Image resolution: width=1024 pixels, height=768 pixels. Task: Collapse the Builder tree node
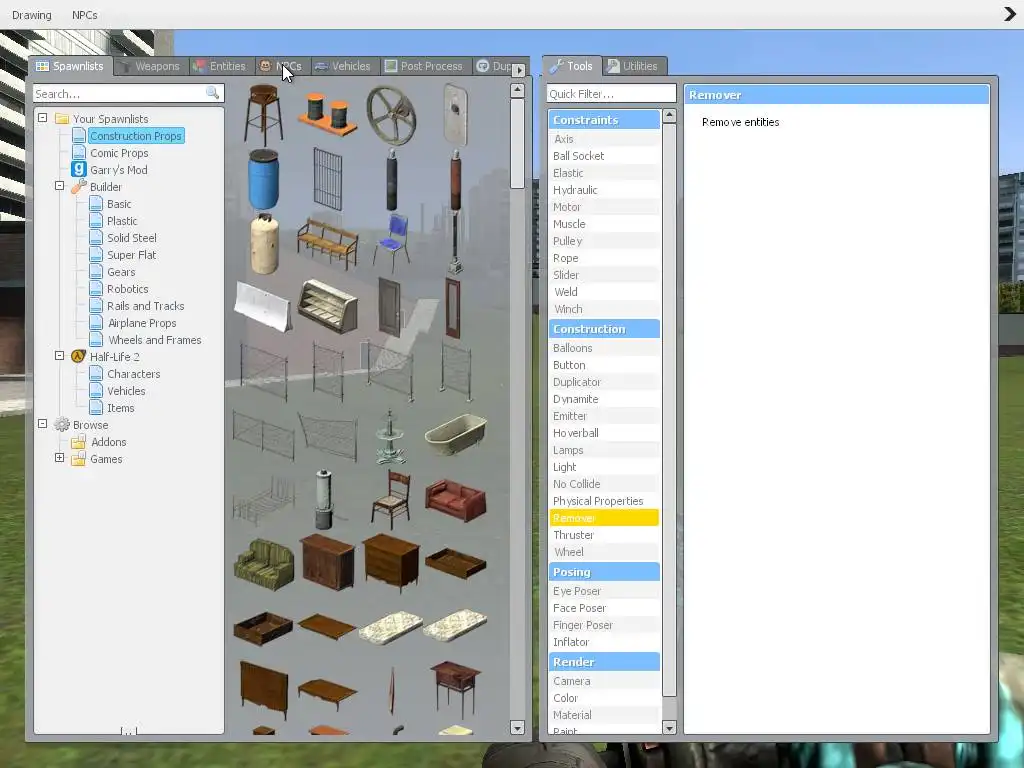click(x=59, y=185)
